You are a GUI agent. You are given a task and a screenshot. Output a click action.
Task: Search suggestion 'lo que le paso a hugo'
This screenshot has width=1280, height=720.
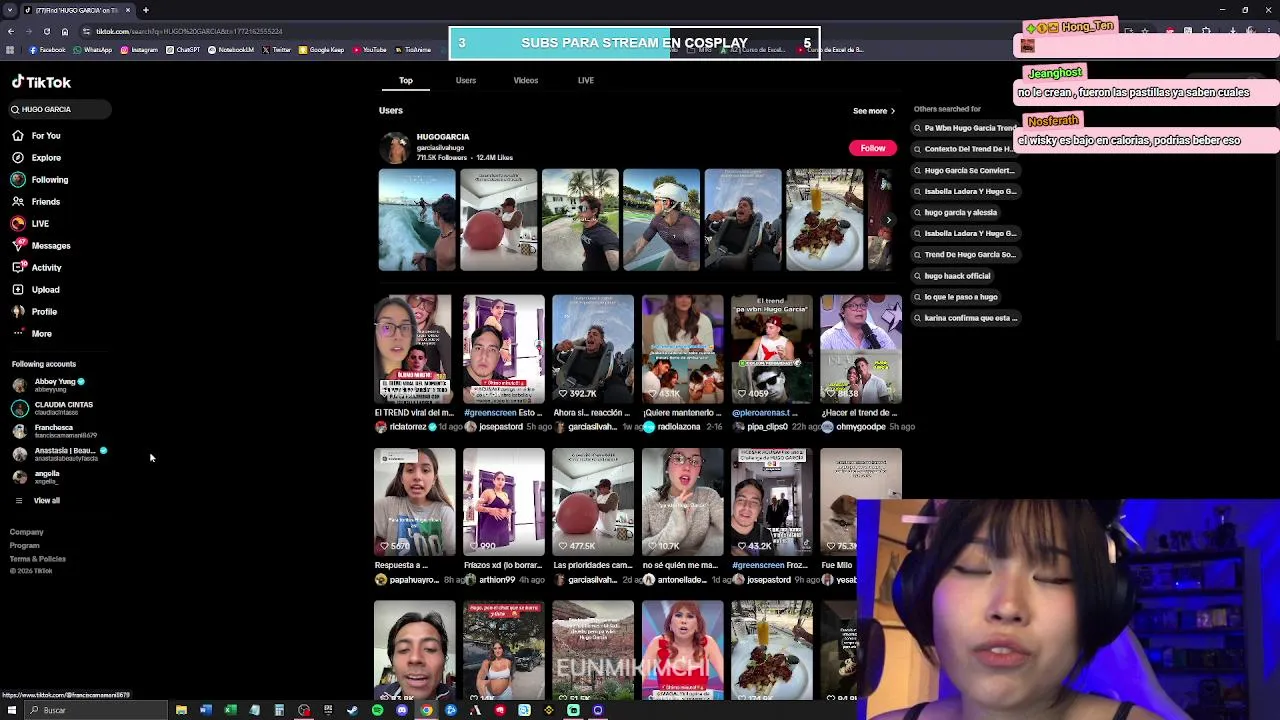(955, 297)
